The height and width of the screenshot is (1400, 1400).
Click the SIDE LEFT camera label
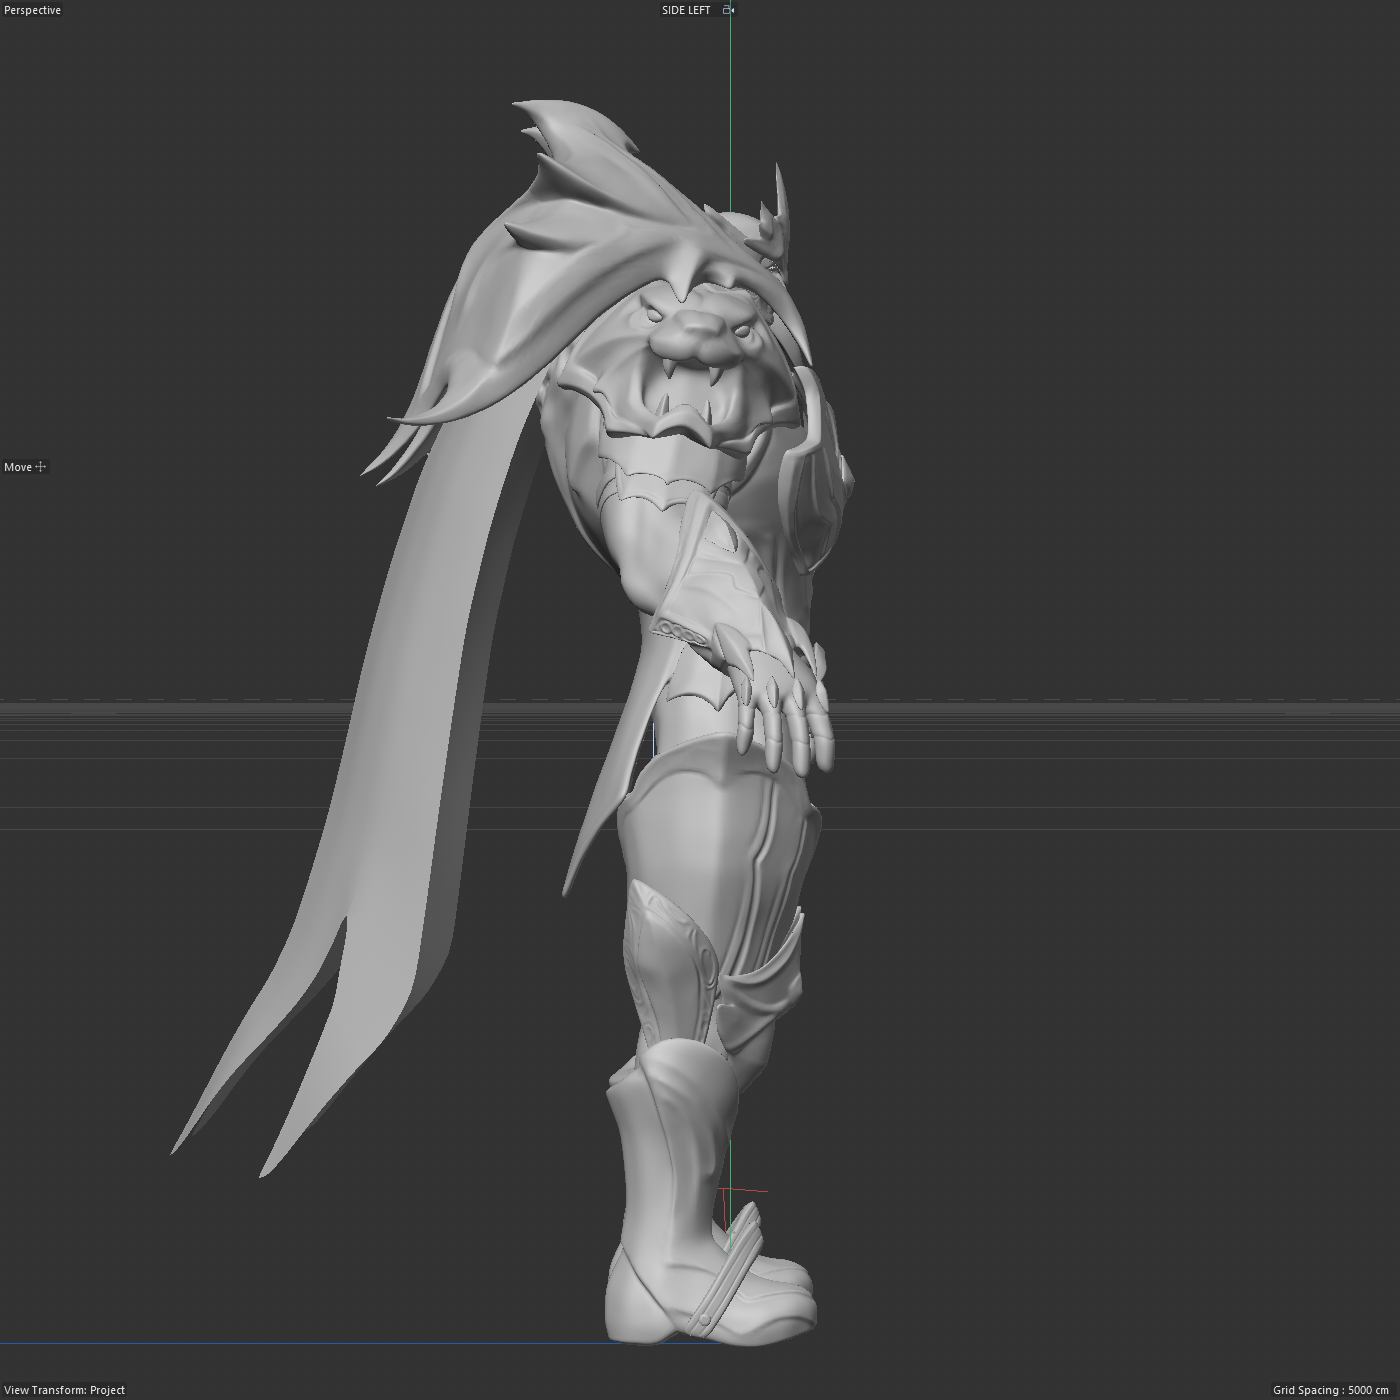click(686, 10)
